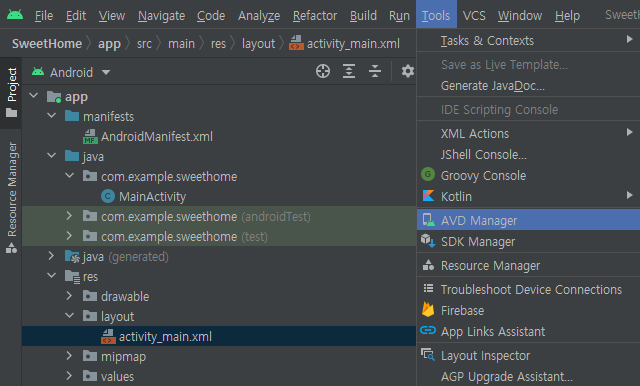This screenshot has width=640, height=386.
Task: Collapse the app module node
Action: [x=34, y=96]
